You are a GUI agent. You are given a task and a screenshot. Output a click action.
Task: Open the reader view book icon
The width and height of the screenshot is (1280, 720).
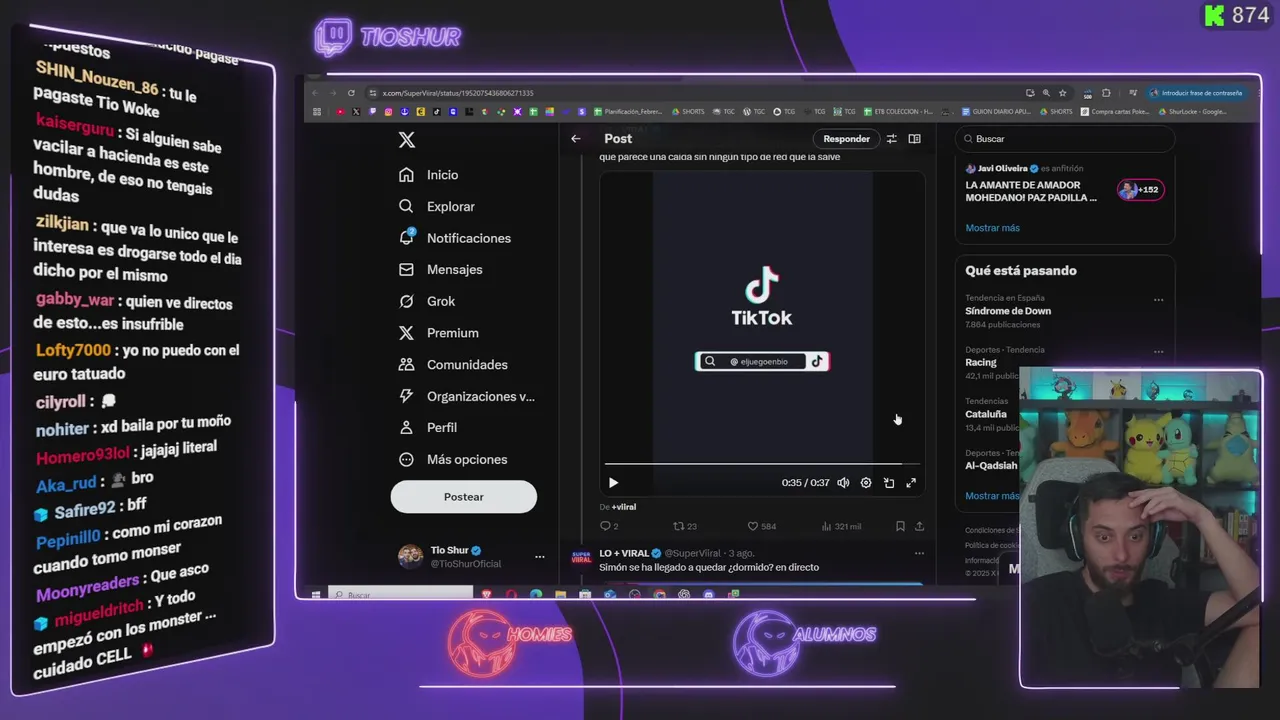[914, 139]
